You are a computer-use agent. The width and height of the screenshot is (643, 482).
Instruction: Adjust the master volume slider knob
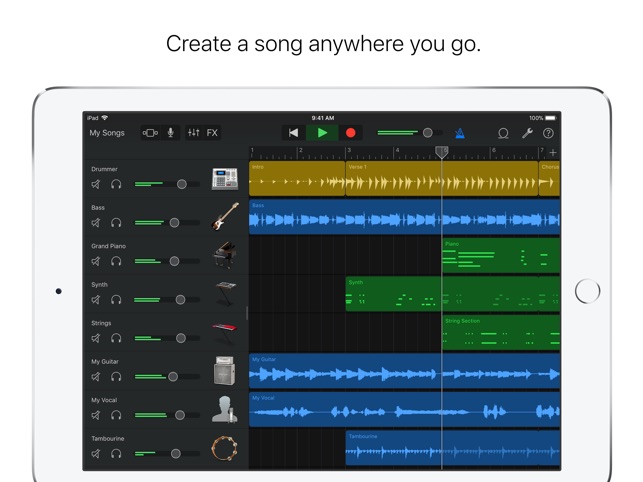(428, 132)
